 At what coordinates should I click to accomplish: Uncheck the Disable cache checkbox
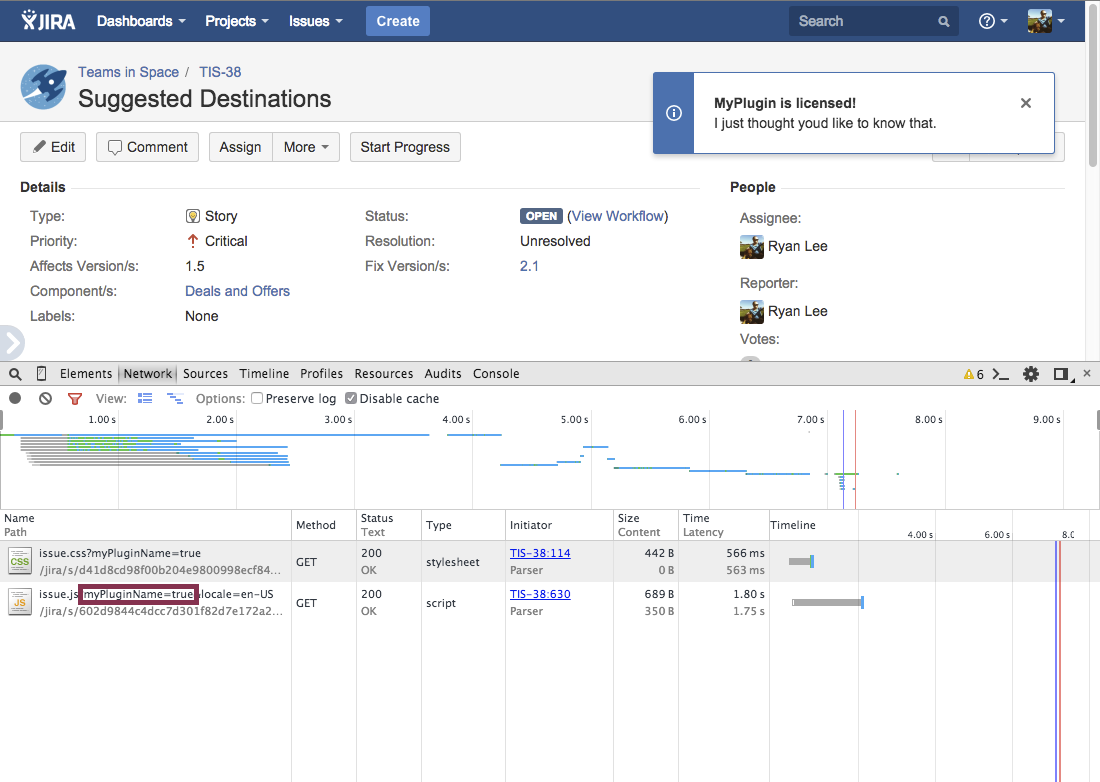coord(351,398)
